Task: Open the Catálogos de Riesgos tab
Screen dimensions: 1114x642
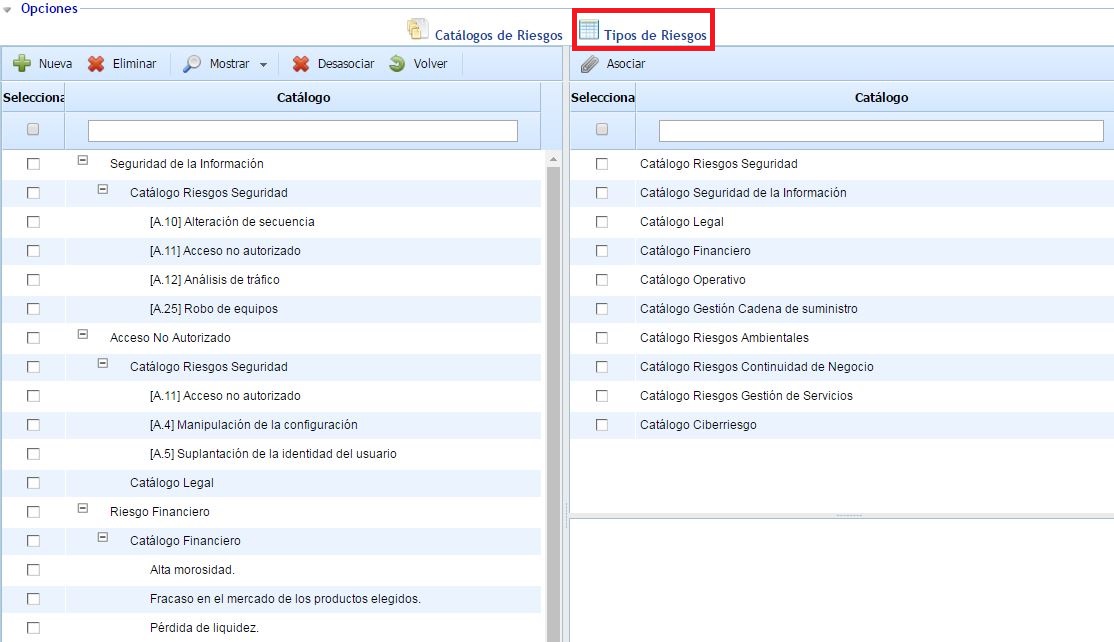Action: pyautogui.click(x=498, y=35)
